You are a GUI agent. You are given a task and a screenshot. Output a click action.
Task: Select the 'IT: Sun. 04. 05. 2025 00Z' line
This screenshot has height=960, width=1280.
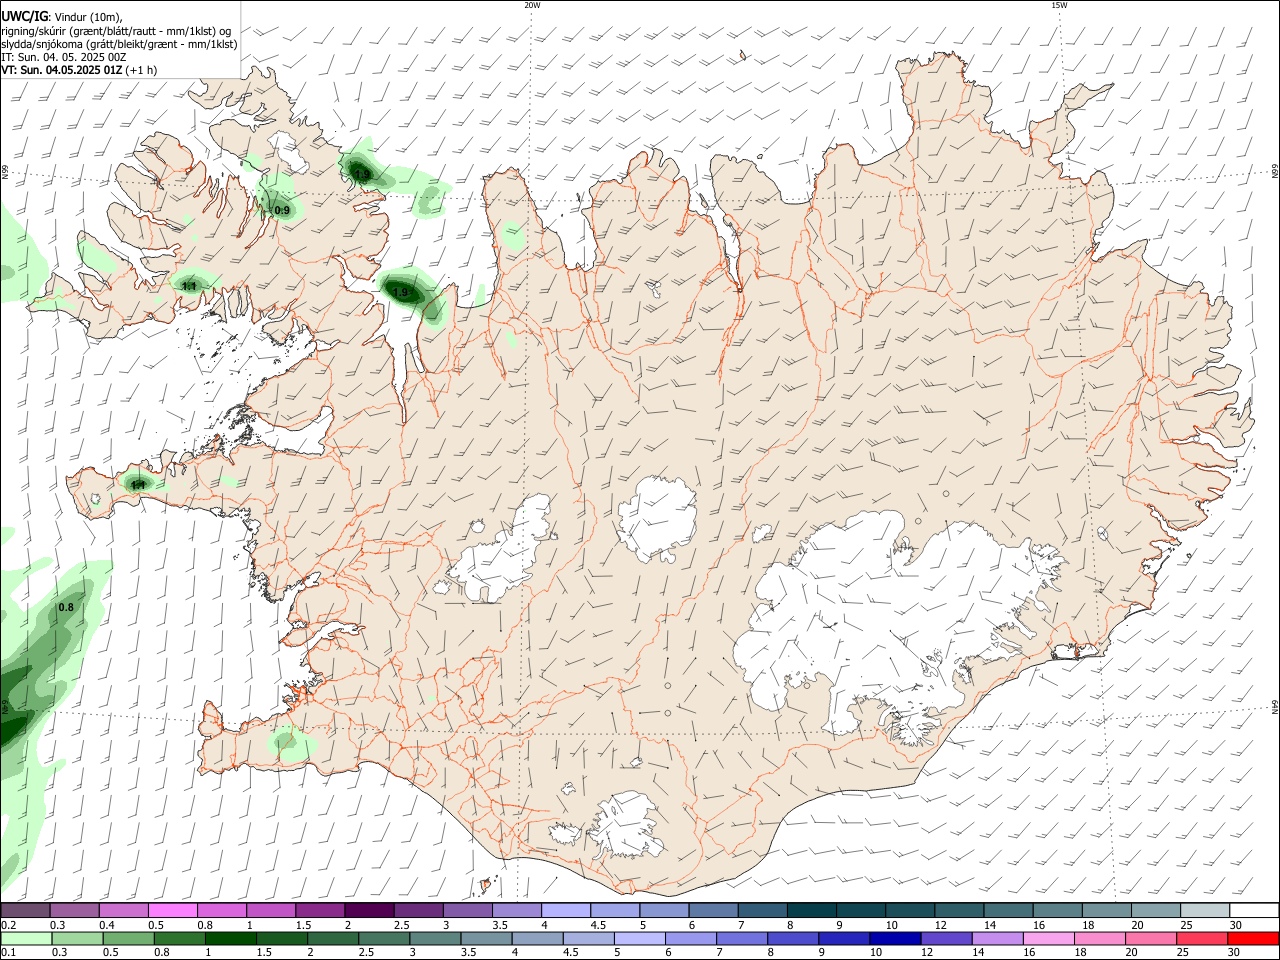coord(63,57)
